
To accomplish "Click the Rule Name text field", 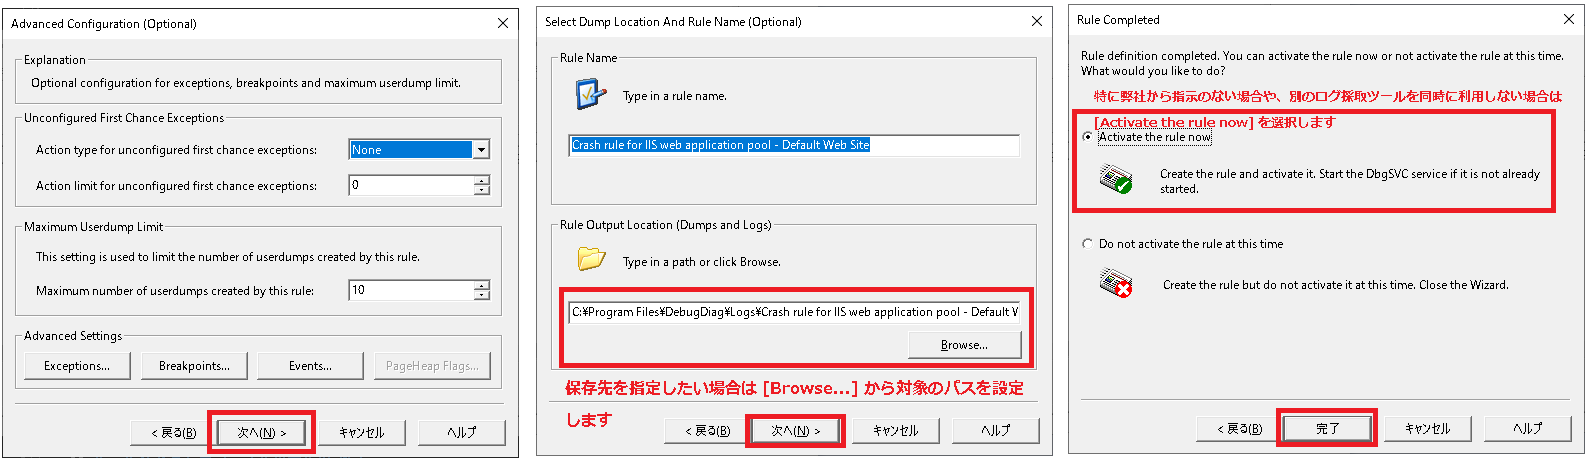I will [x=794, y=145].
